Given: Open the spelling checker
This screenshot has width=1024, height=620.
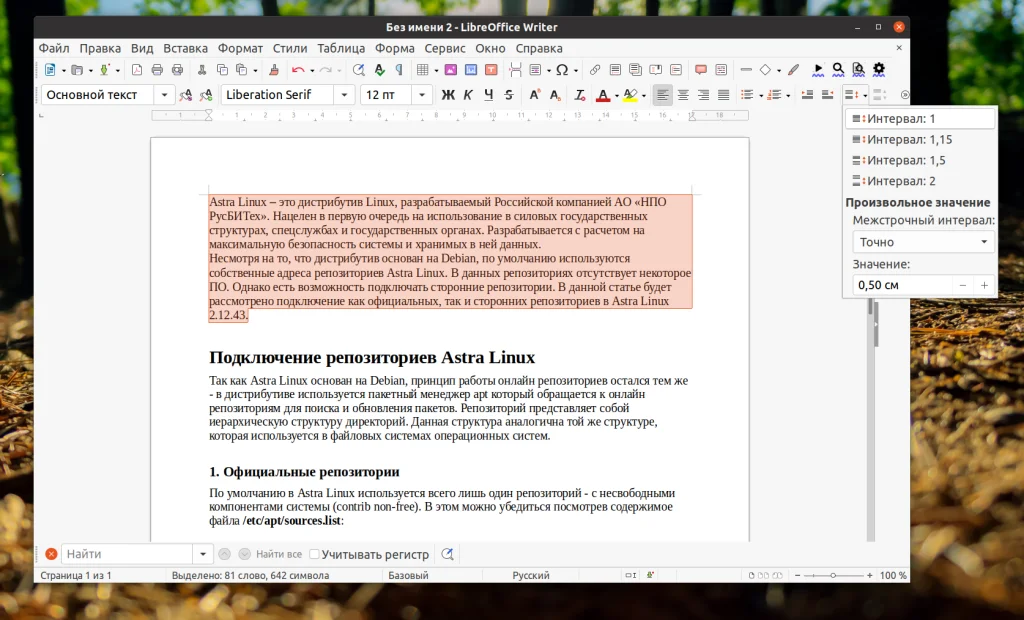Looking at the screenshot, I should pyautogui.click(x=377, y=69).
